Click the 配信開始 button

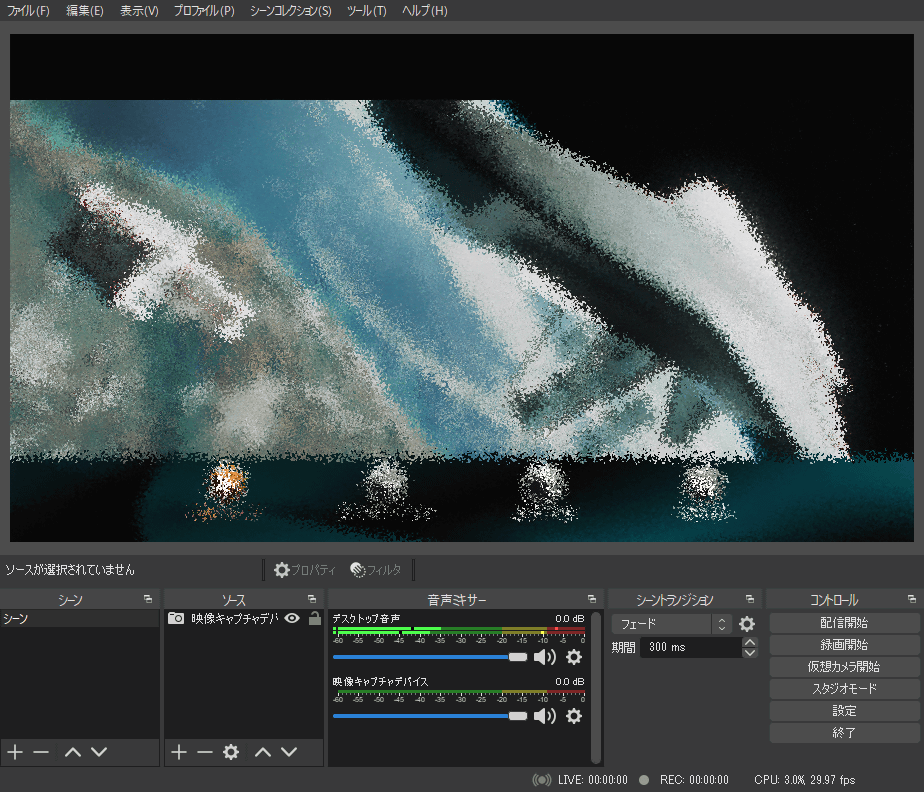844,623
